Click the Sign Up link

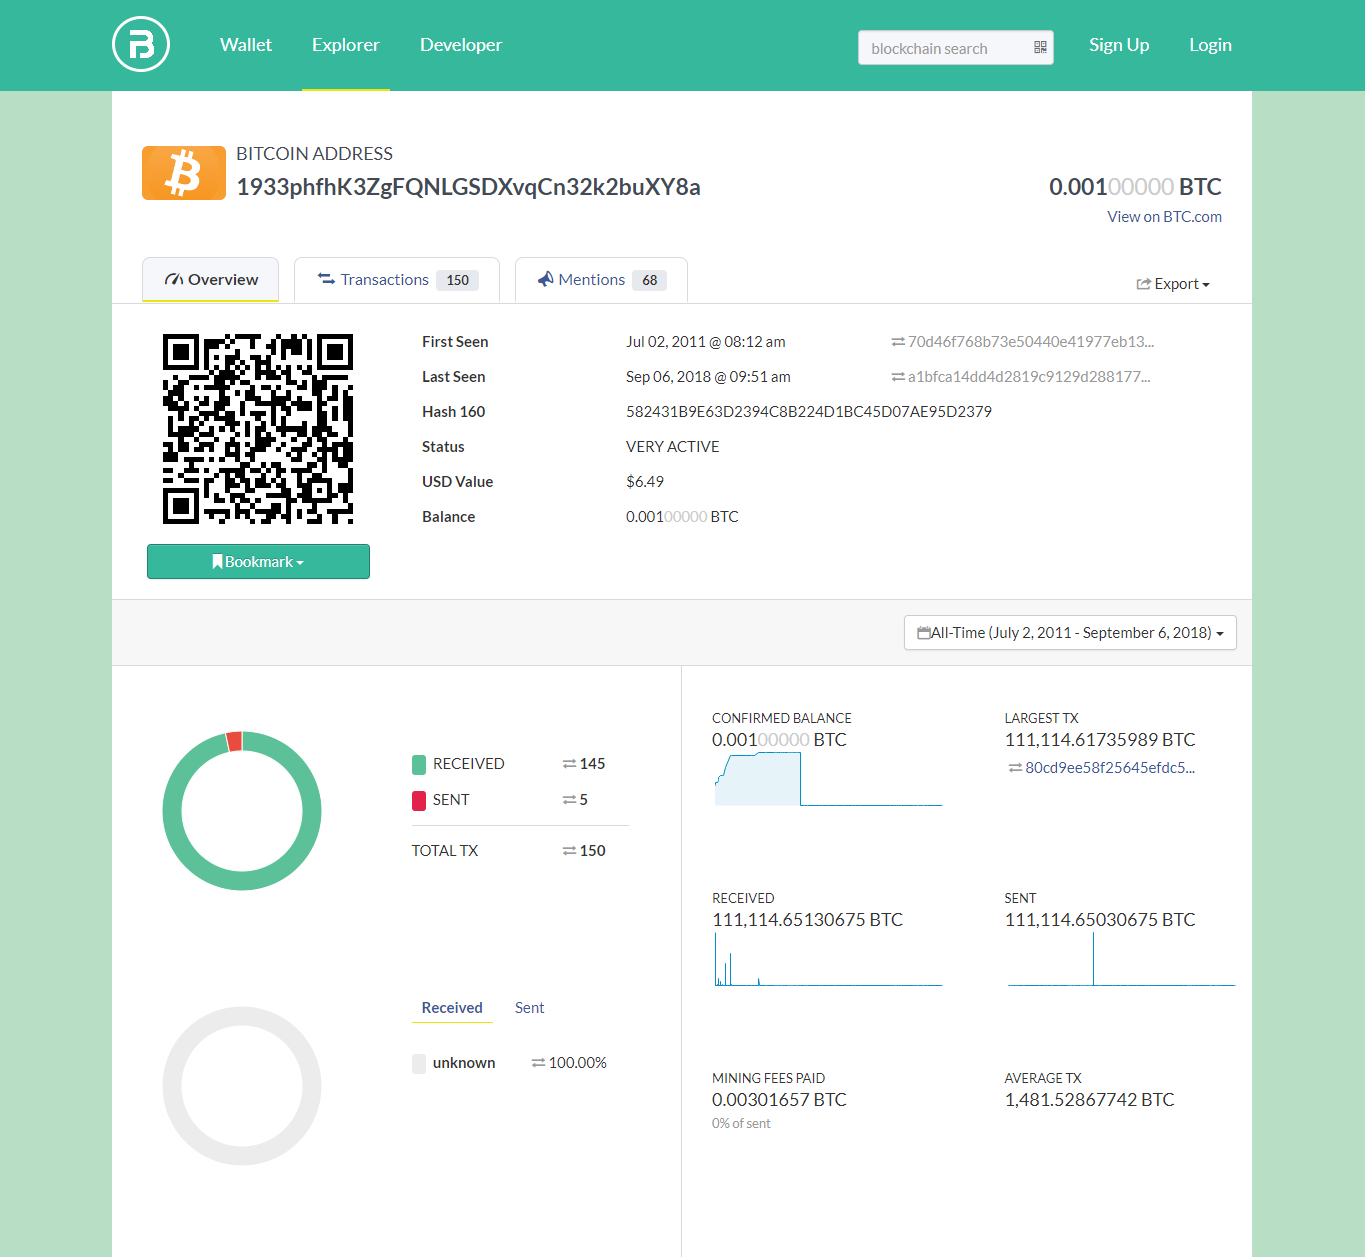pyautogui.click(x=1119, y=45)
